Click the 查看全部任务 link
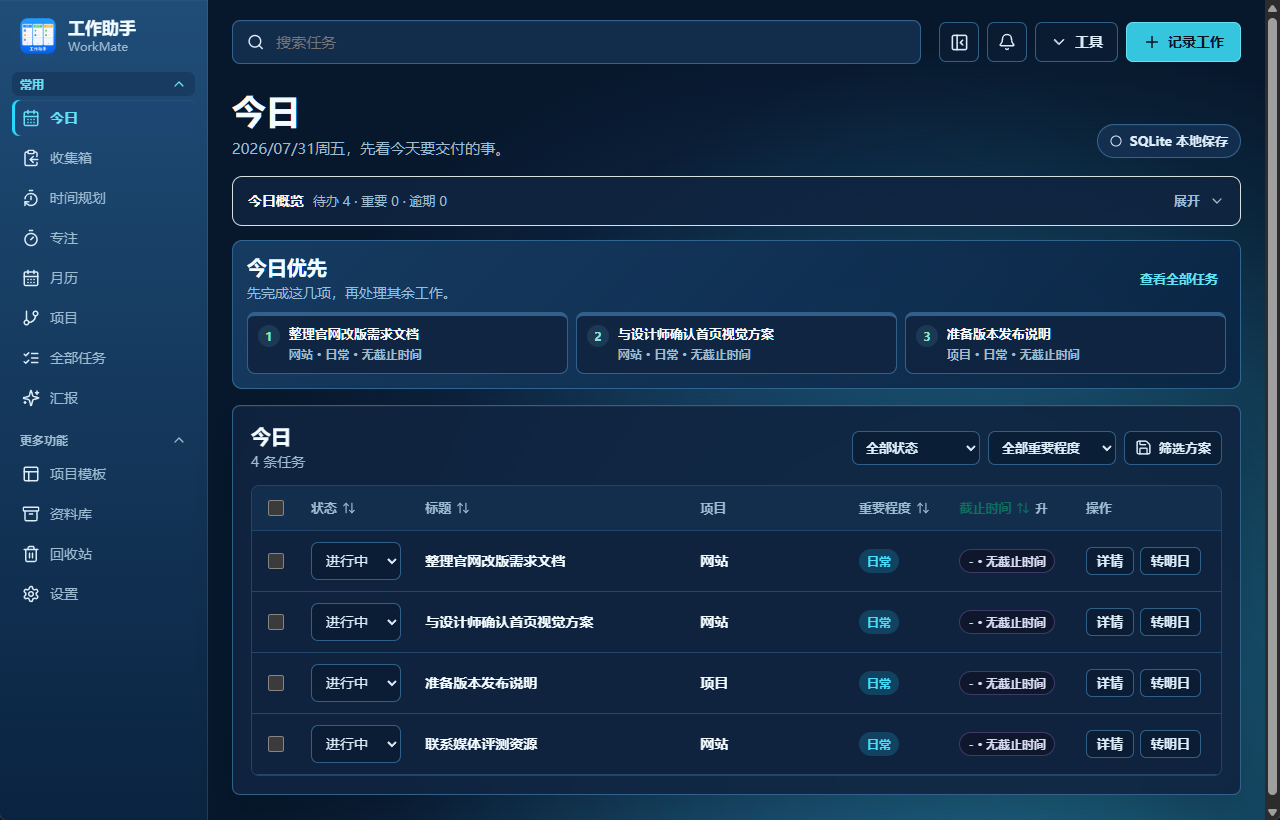1280x820 pixels. [x=1179, y=279]
